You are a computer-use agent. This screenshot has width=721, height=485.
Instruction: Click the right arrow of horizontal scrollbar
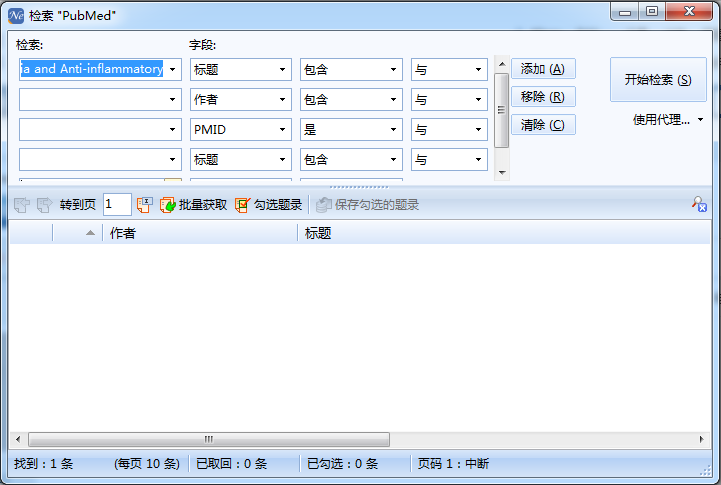coord(702,439)
